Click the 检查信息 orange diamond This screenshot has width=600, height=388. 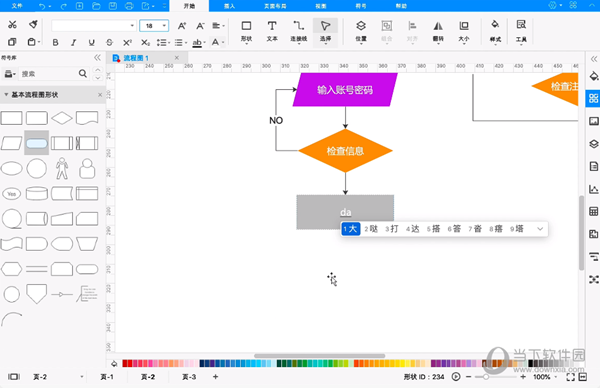pyautogui.click(x=345, y=151)
